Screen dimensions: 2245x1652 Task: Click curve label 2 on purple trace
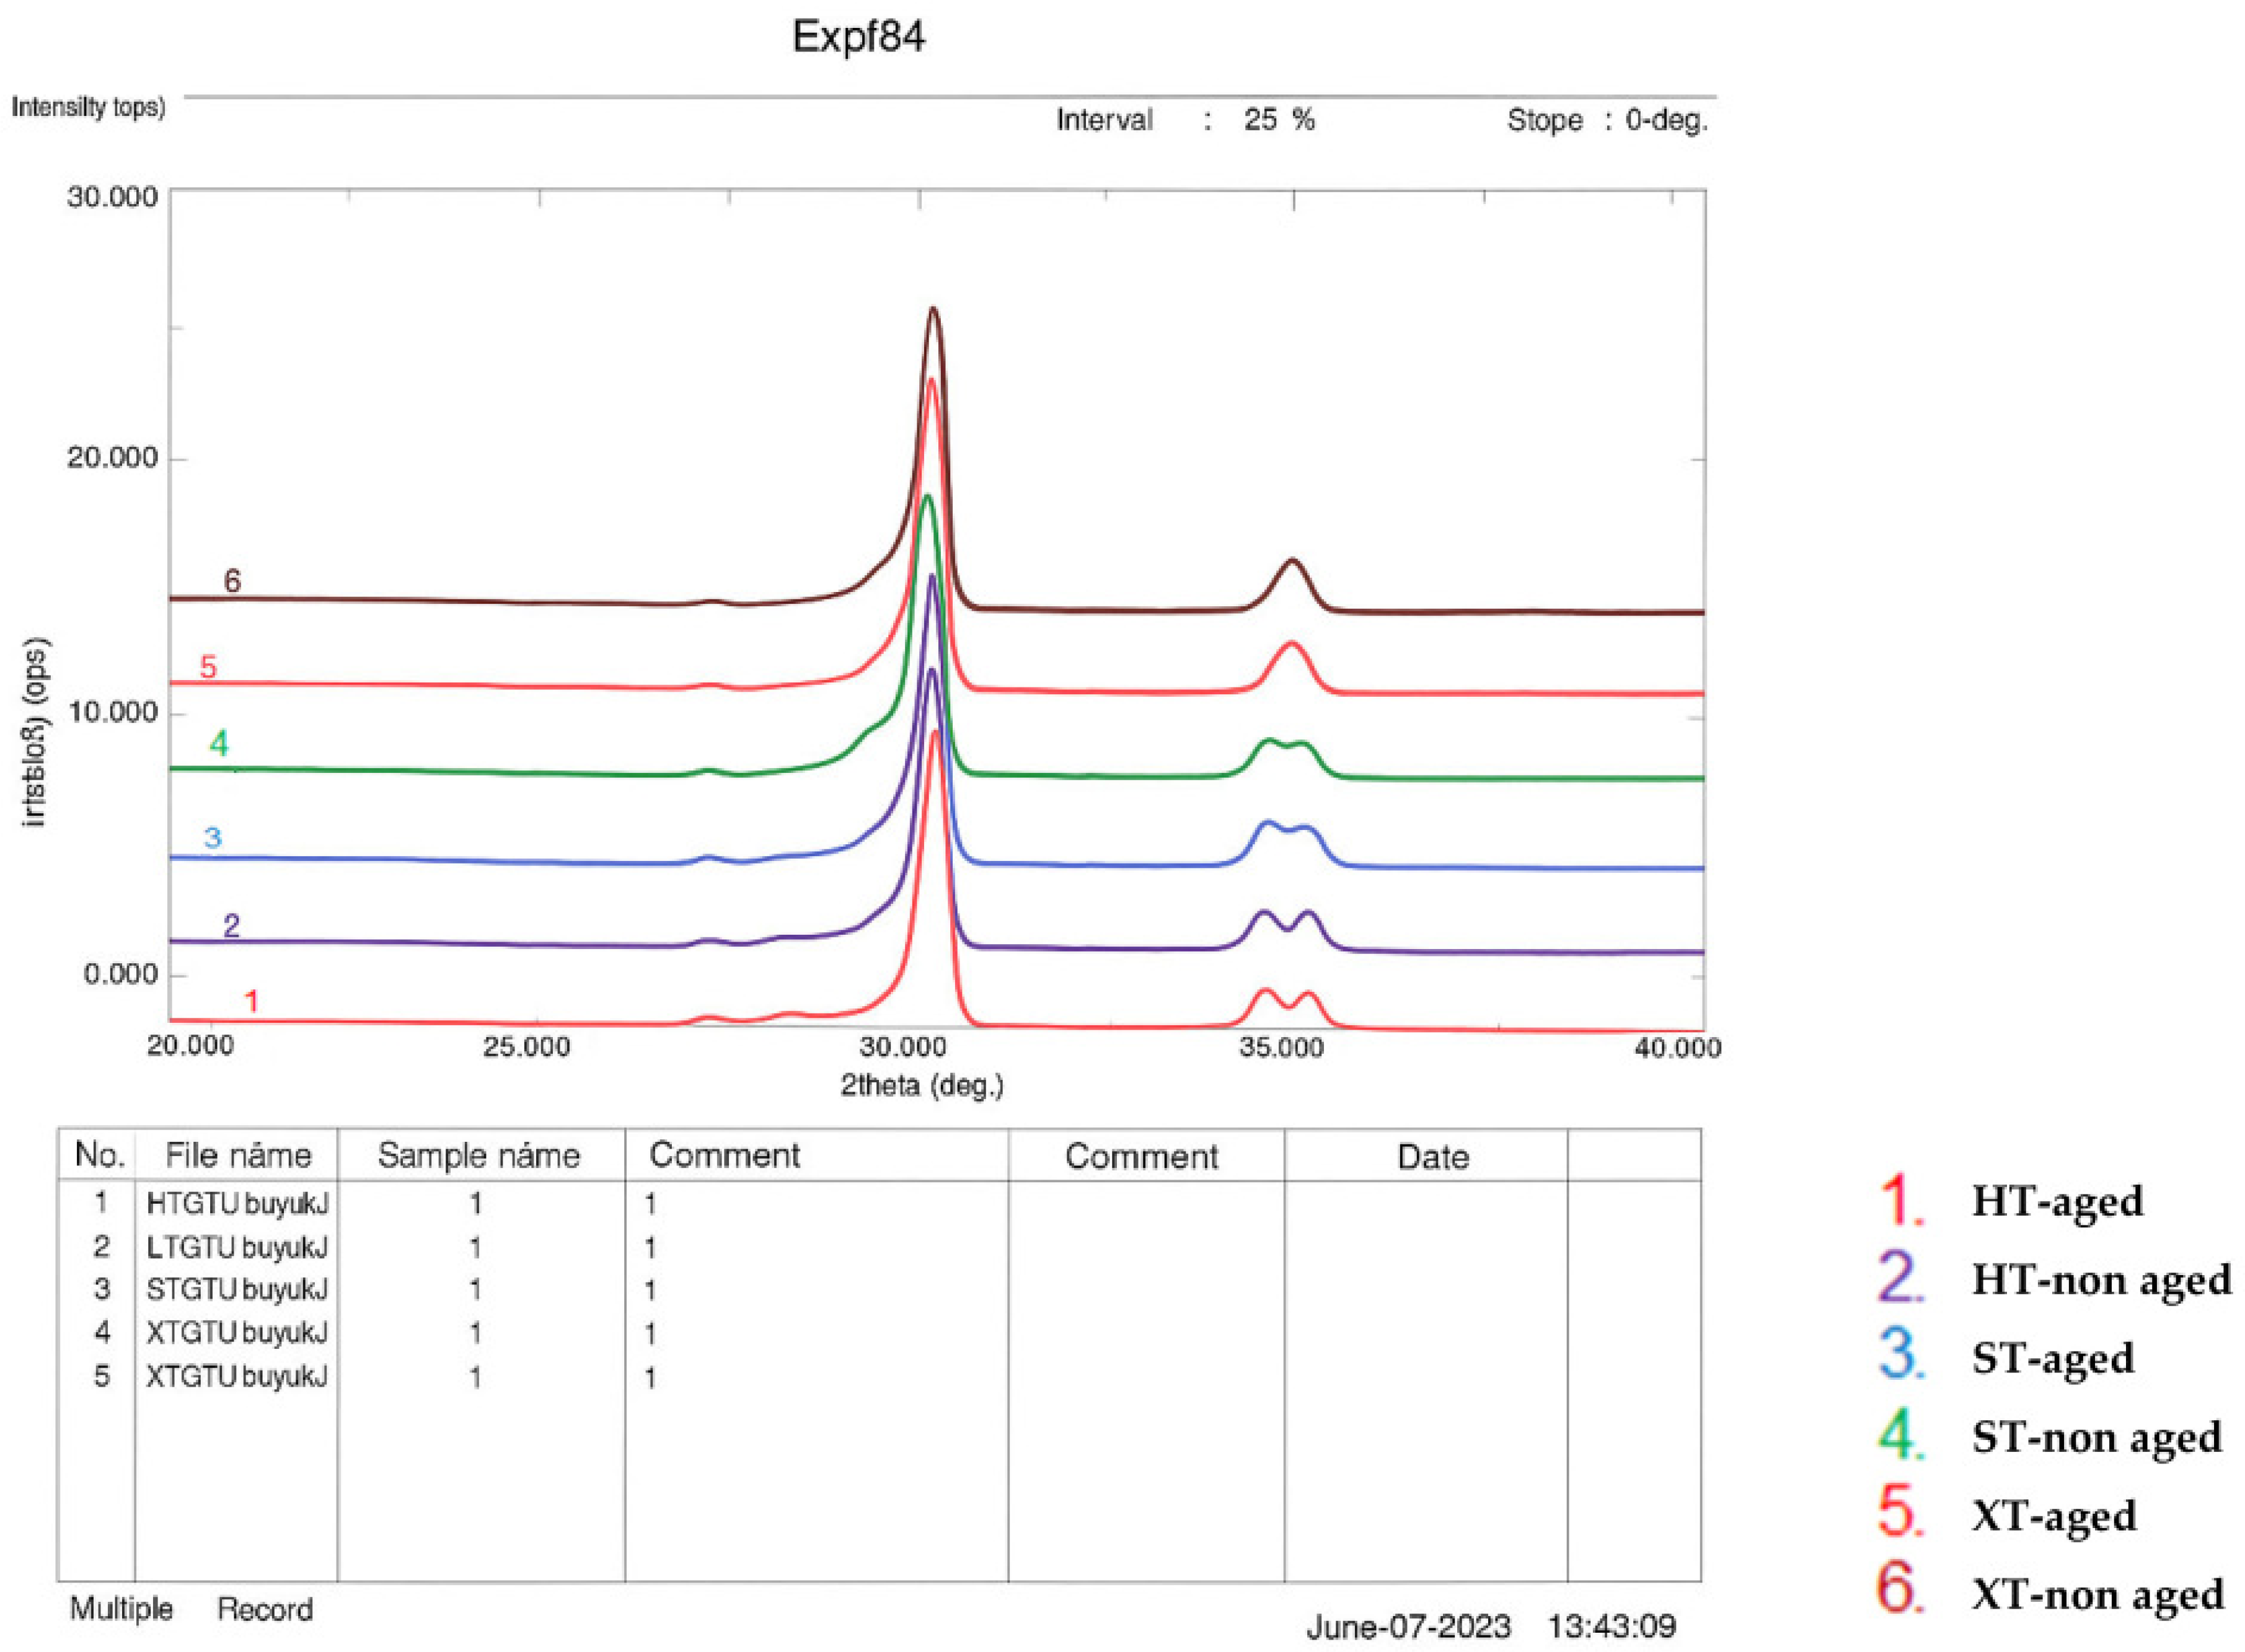pyautogui.click(x=231, y=926)
